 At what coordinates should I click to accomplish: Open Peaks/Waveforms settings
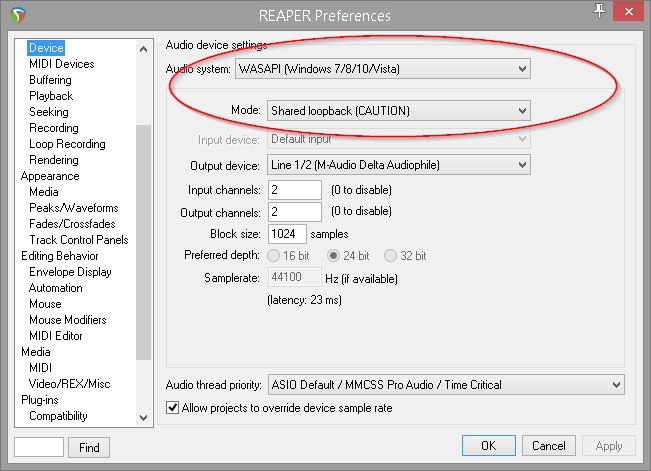point(73,208)
